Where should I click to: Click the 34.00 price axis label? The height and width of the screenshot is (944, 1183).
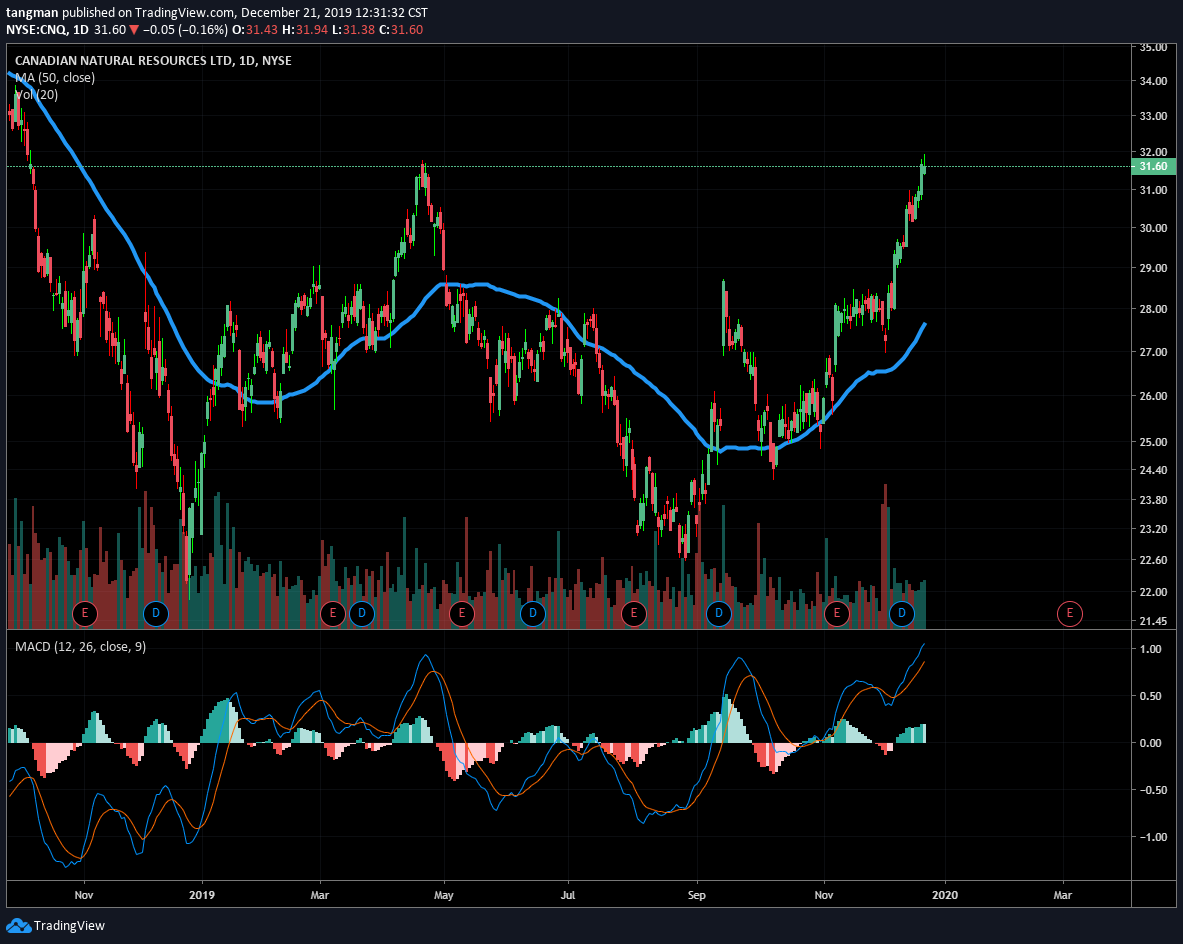pos(1154,81)
